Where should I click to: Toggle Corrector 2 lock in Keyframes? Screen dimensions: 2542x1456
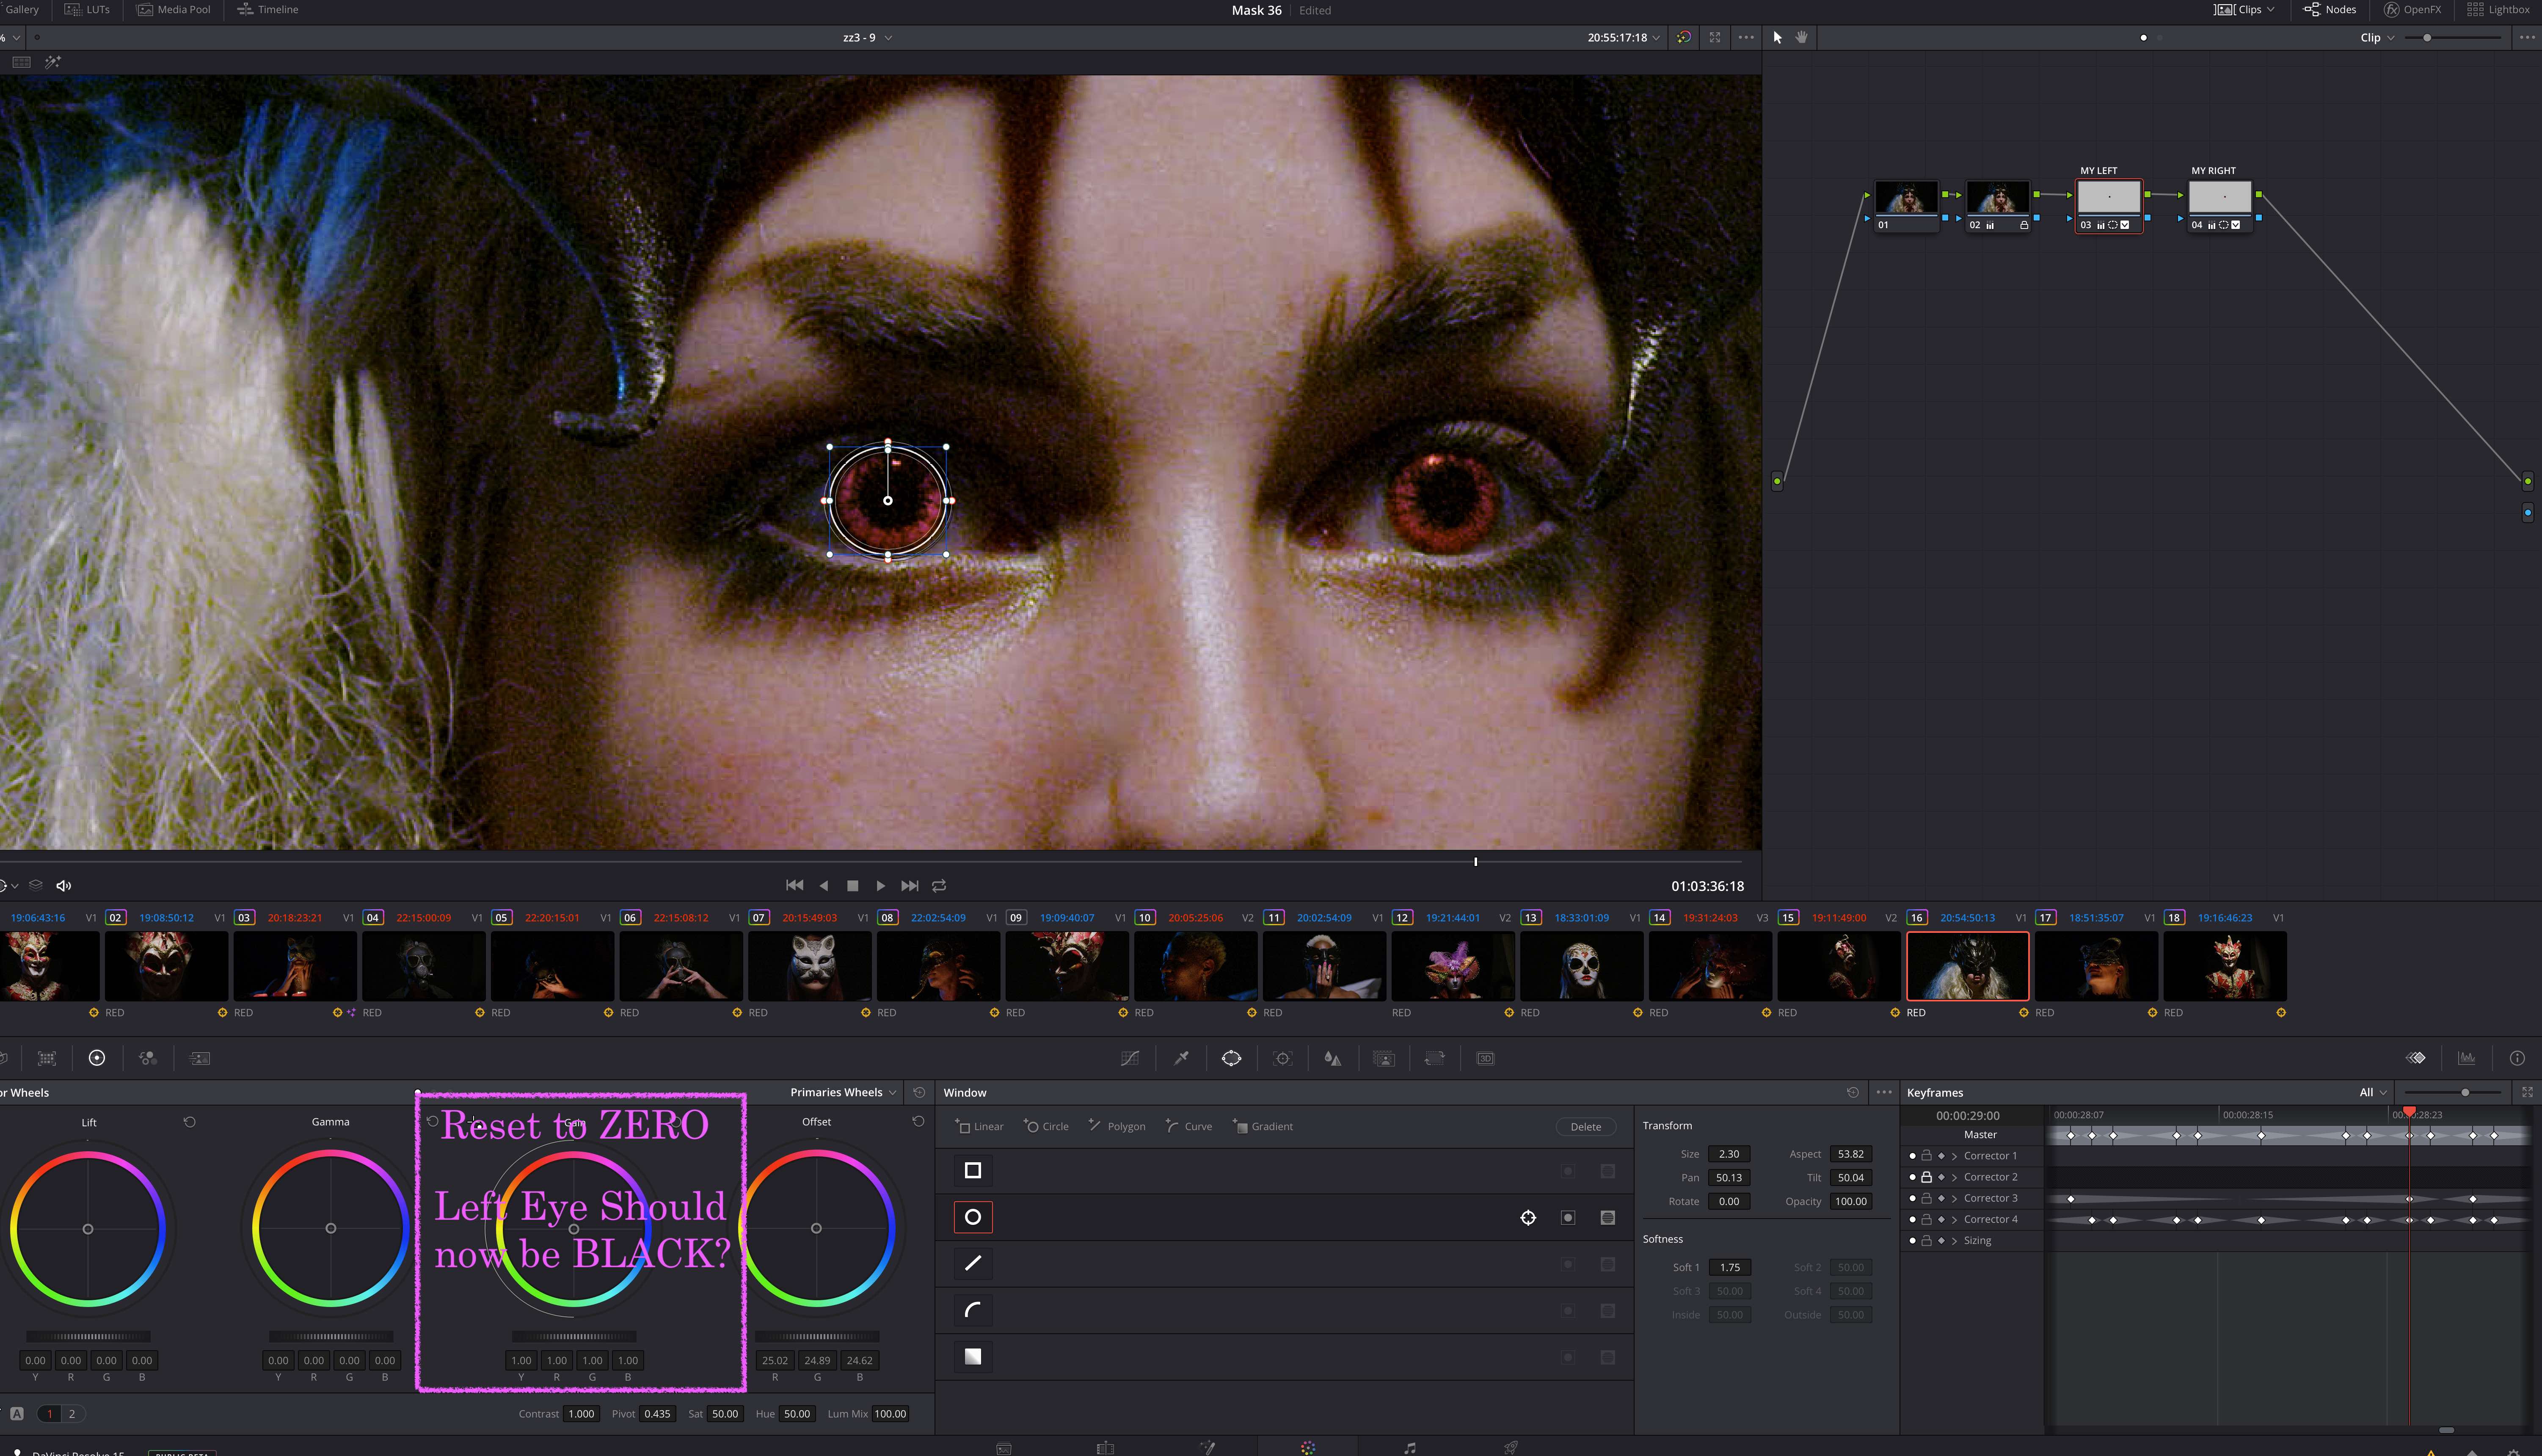pos(1926,1177)
